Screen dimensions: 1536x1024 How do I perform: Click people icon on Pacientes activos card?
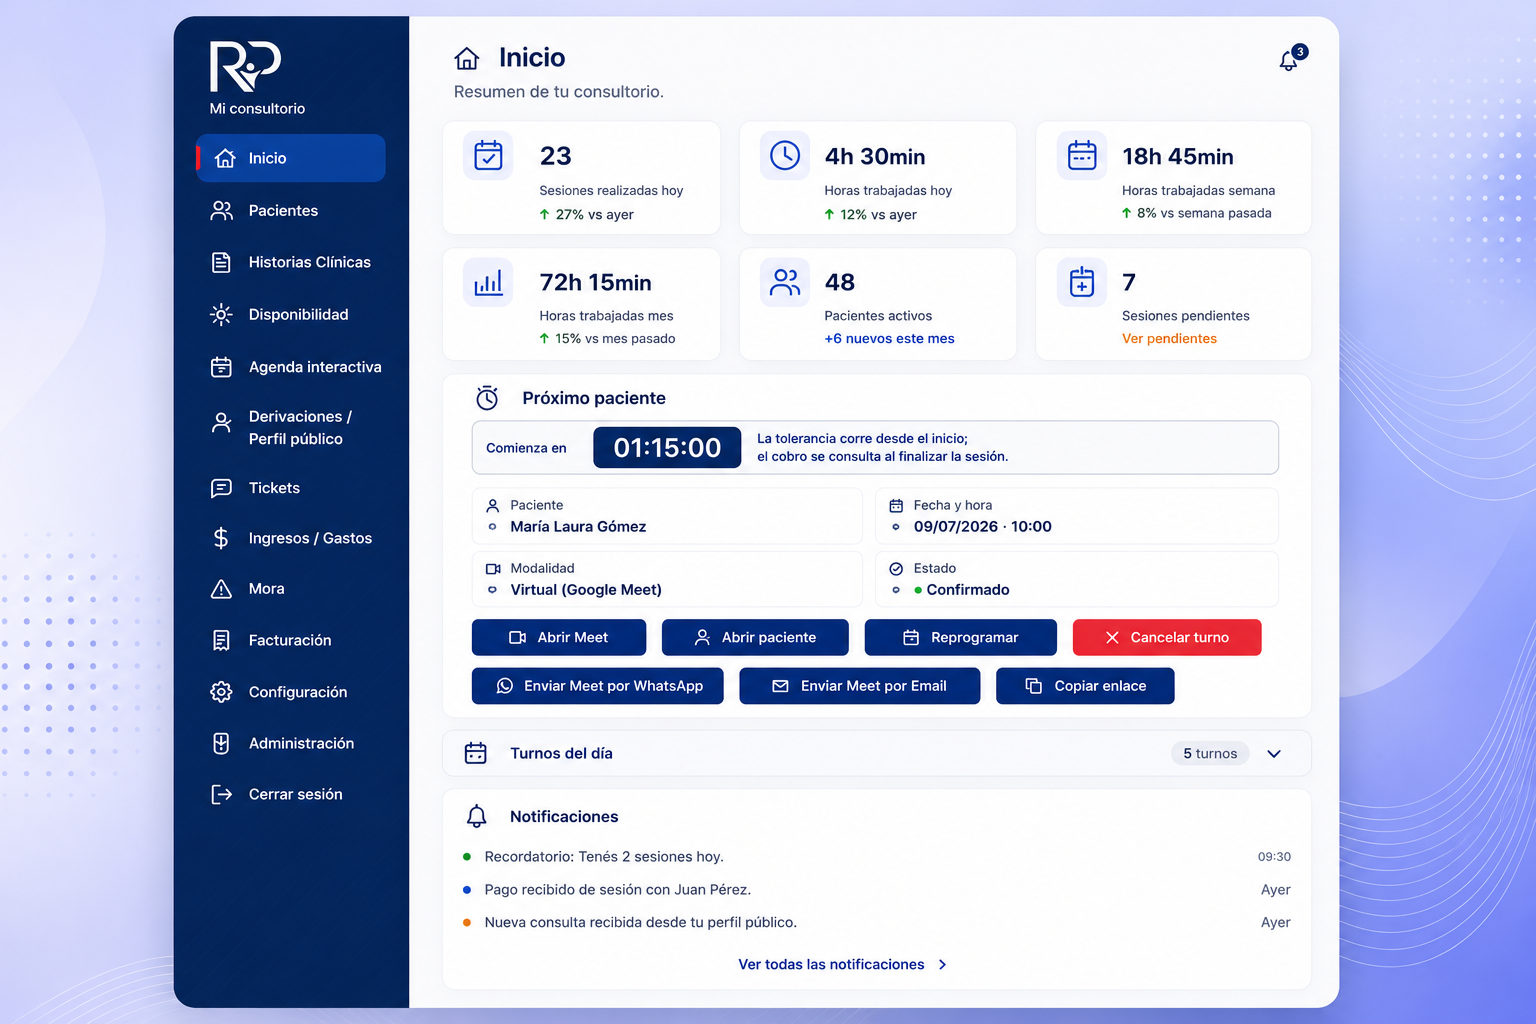(x=785, y=282)
